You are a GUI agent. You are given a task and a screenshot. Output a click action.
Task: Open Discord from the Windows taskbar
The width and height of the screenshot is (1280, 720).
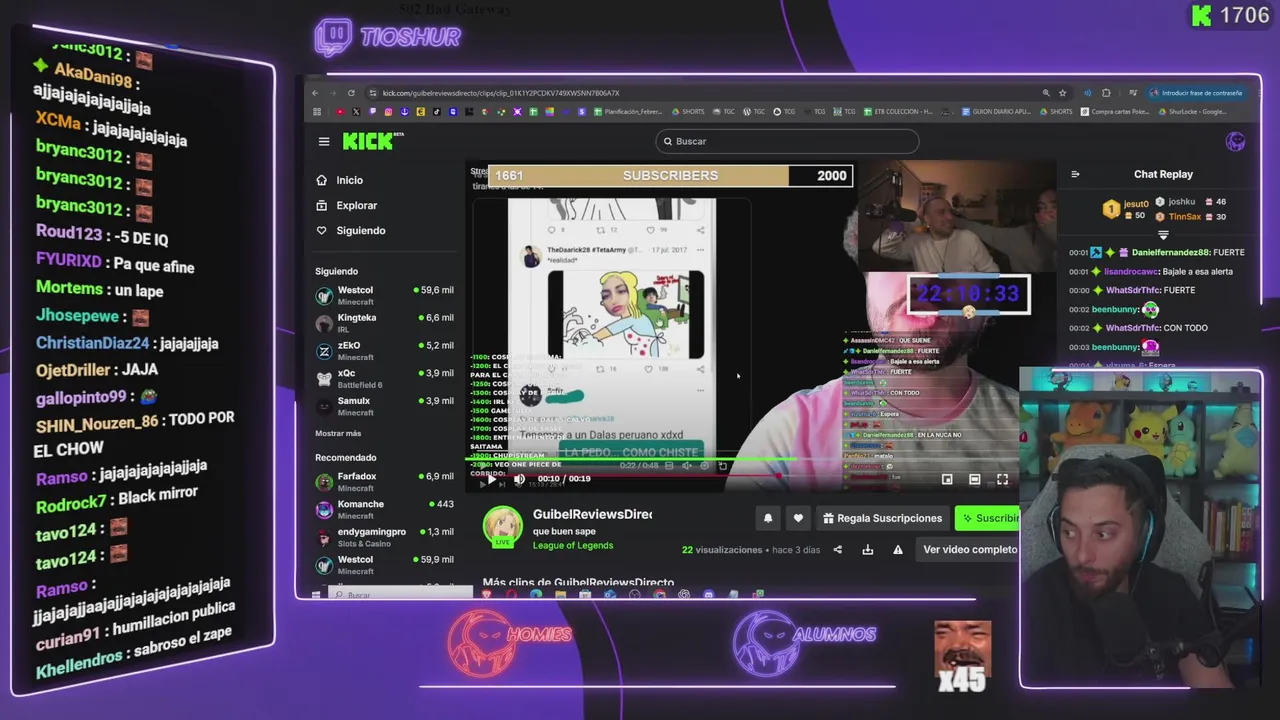tap(708, 595)
